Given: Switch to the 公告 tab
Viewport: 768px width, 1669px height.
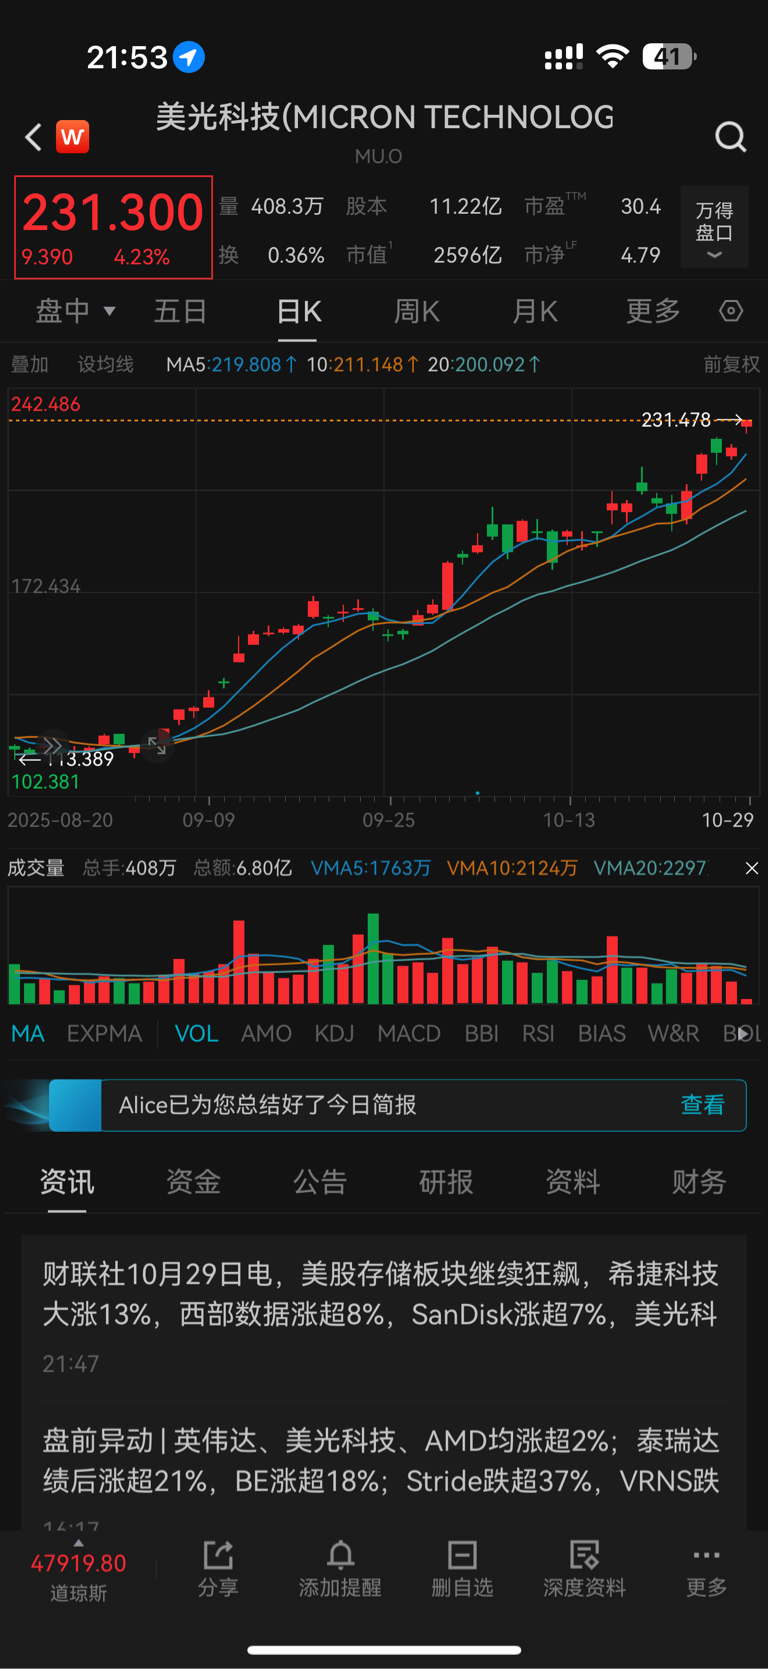Looking at the screenshot, I should [320, 1182].
